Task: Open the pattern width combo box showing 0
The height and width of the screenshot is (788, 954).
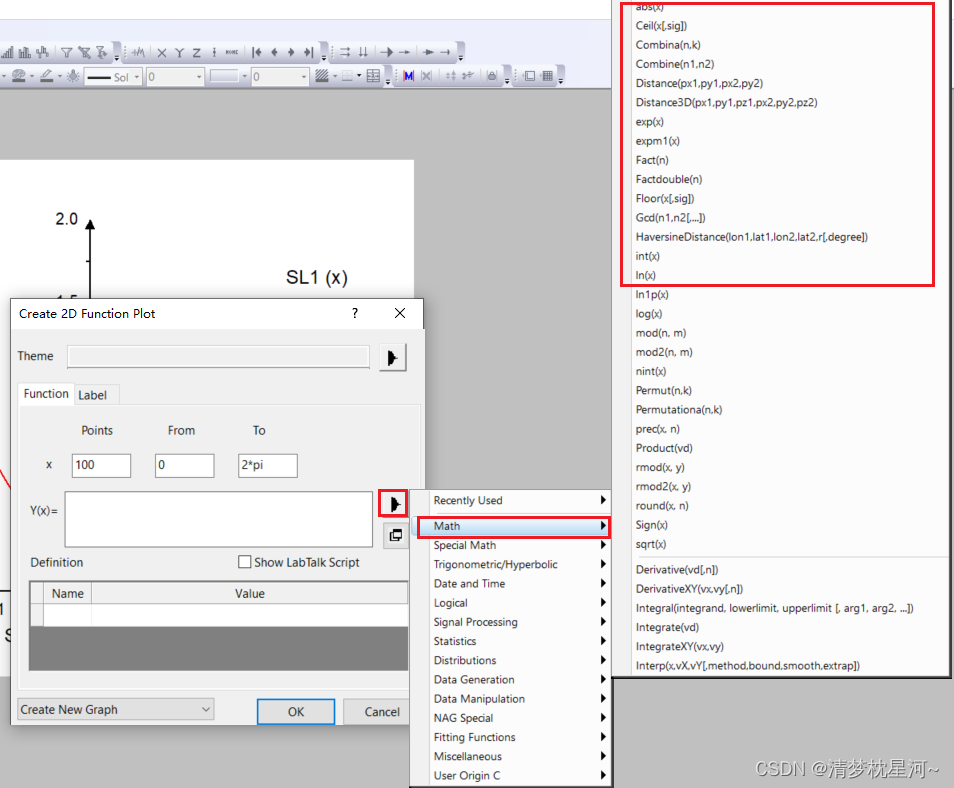Action: click(280, 77)
